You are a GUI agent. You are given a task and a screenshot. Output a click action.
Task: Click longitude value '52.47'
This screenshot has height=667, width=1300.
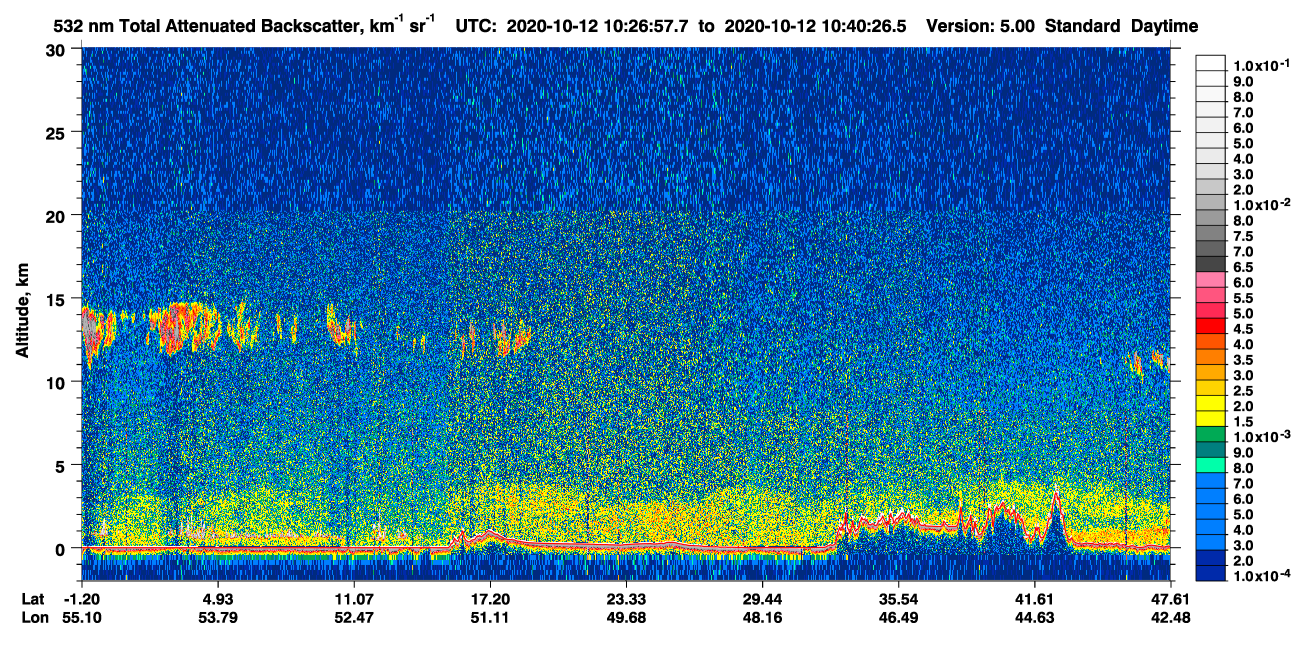(353, 617)
